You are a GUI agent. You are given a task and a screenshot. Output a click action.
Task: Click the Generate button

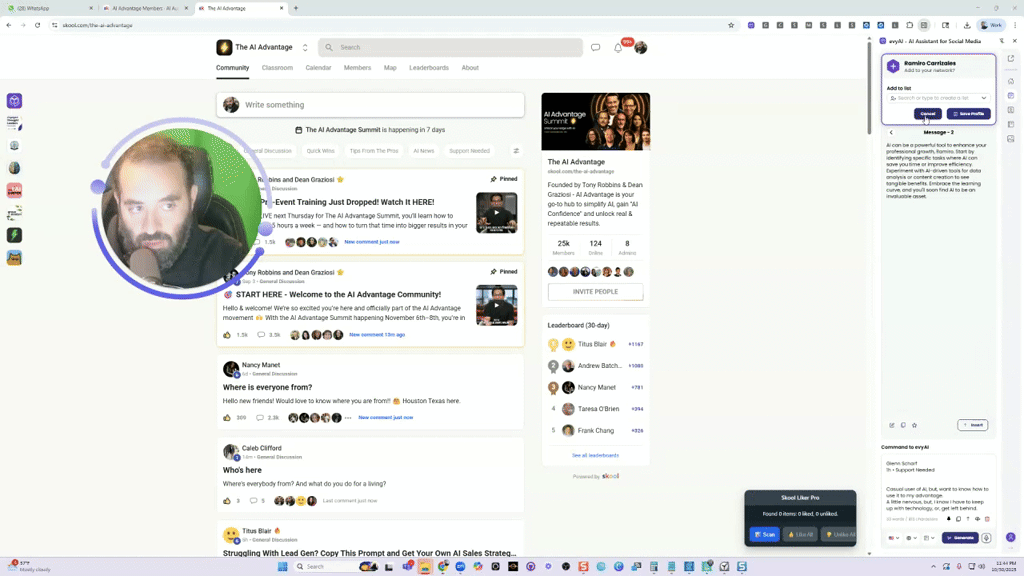pos(960,538)
